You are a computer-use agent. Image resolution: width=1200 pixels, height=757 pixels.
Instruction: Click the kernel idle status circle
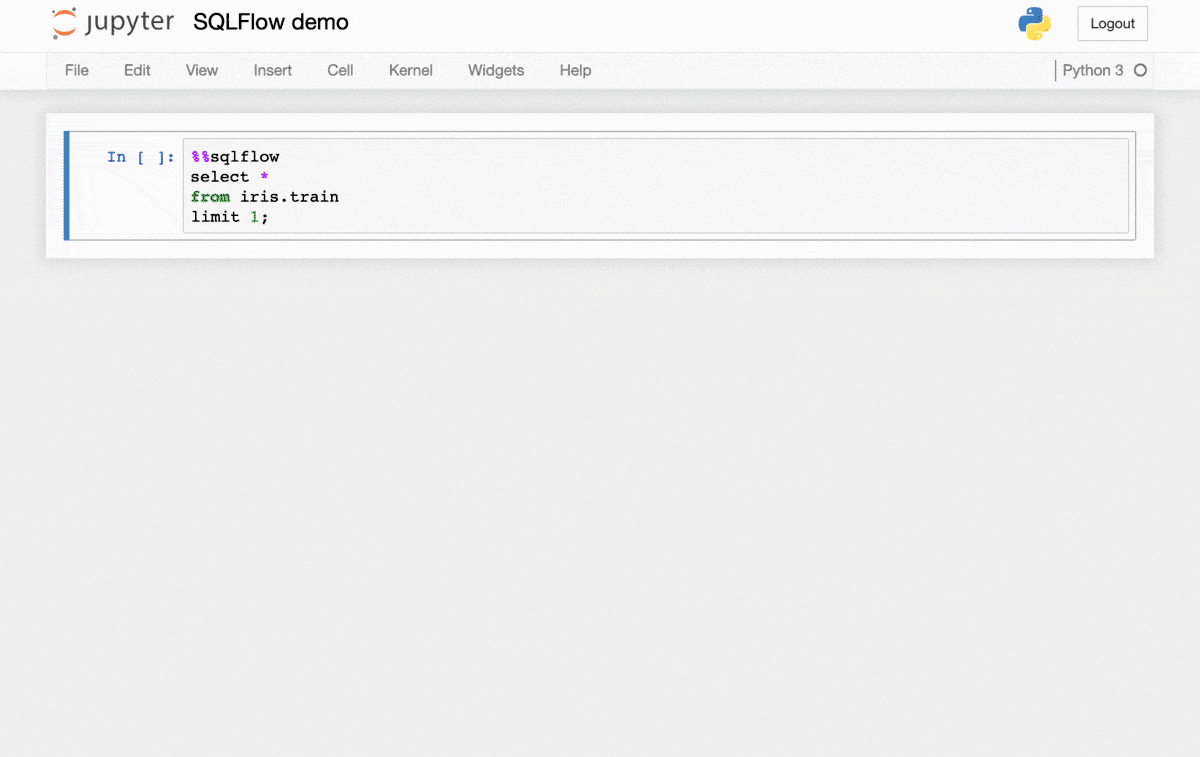1140,70
